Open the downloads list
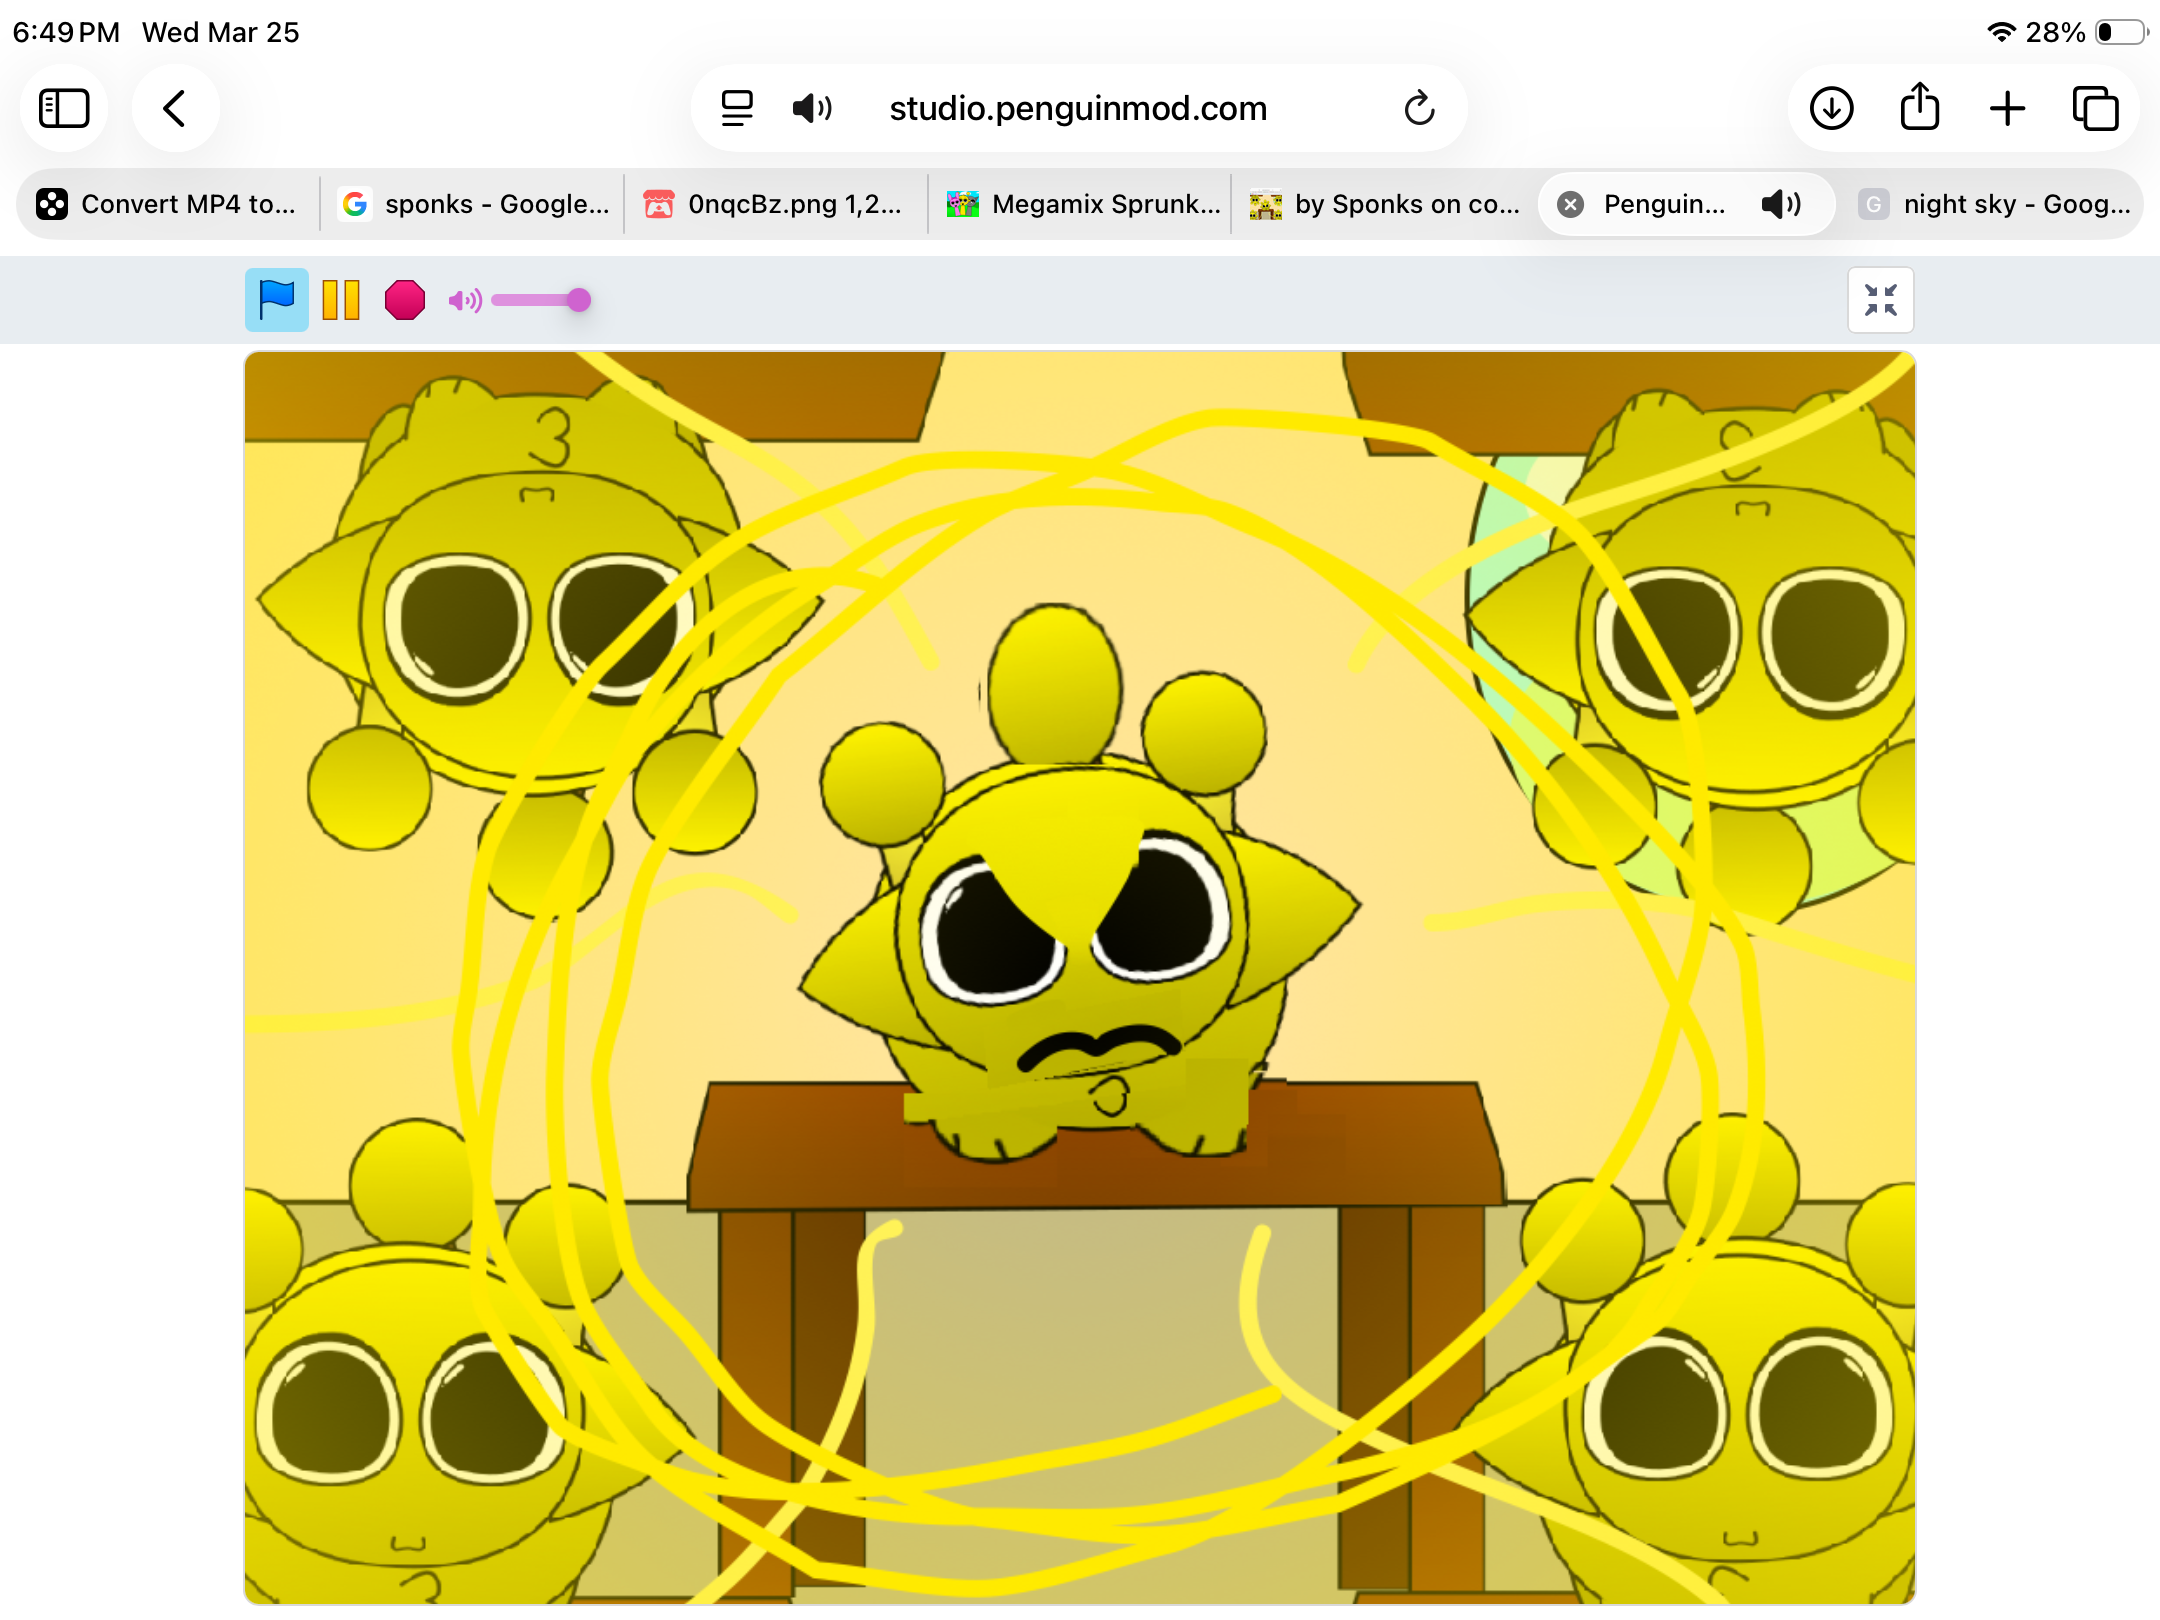This screenshot has width=2160, height=1620. click(1831, 108)
